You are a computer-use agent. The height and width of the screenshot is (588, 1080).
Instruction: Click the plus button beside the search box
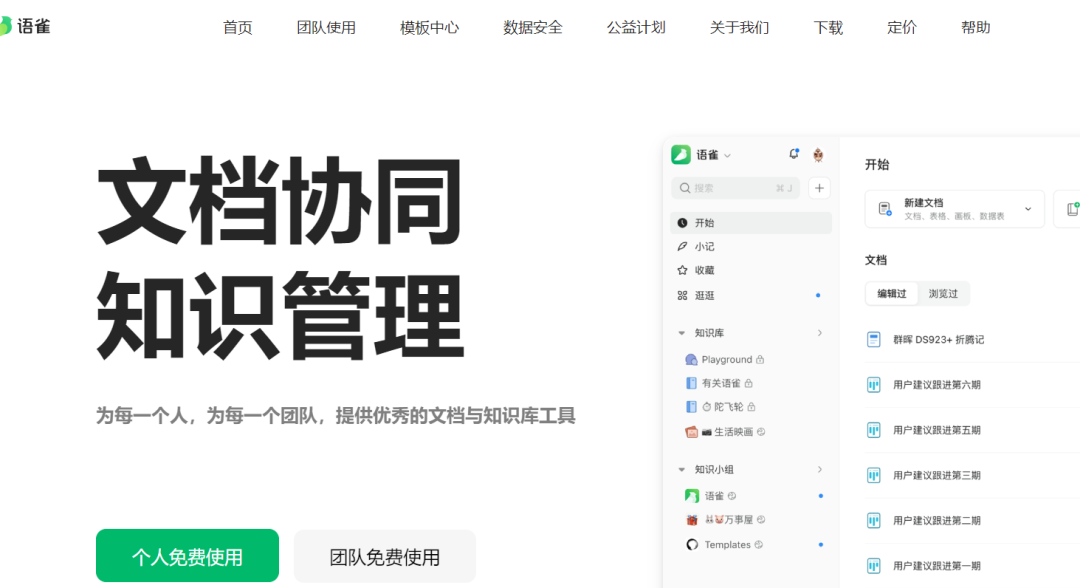[819, 188]
